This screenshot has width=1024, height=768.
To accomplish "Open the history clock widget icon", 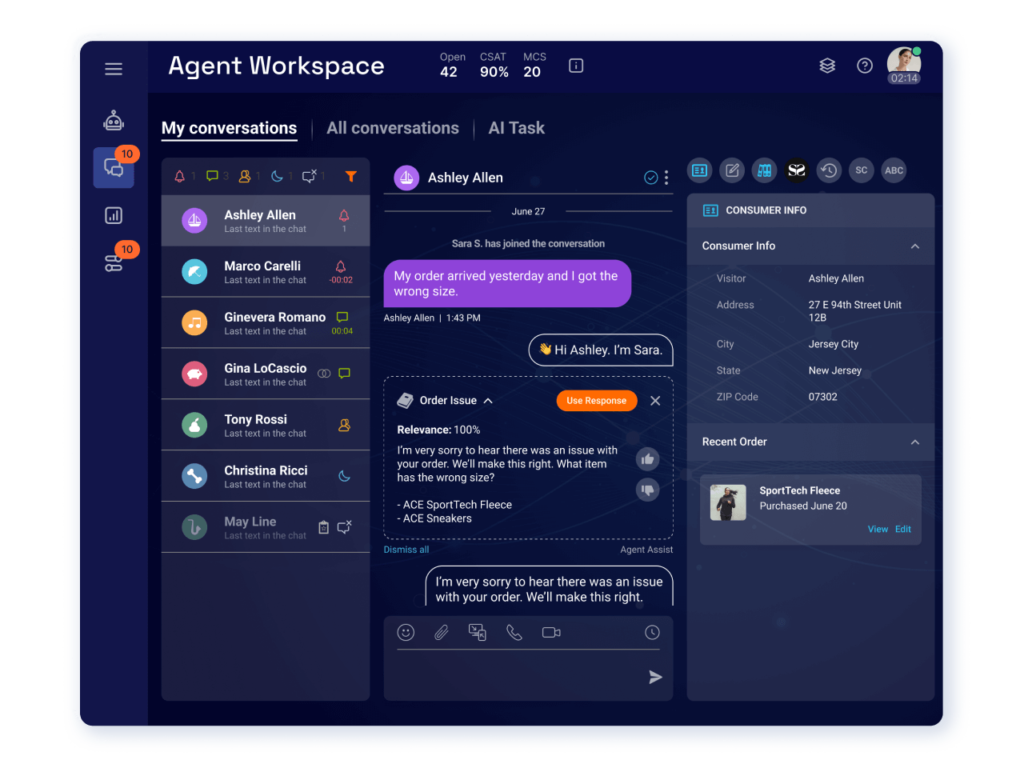I will 829,170.
